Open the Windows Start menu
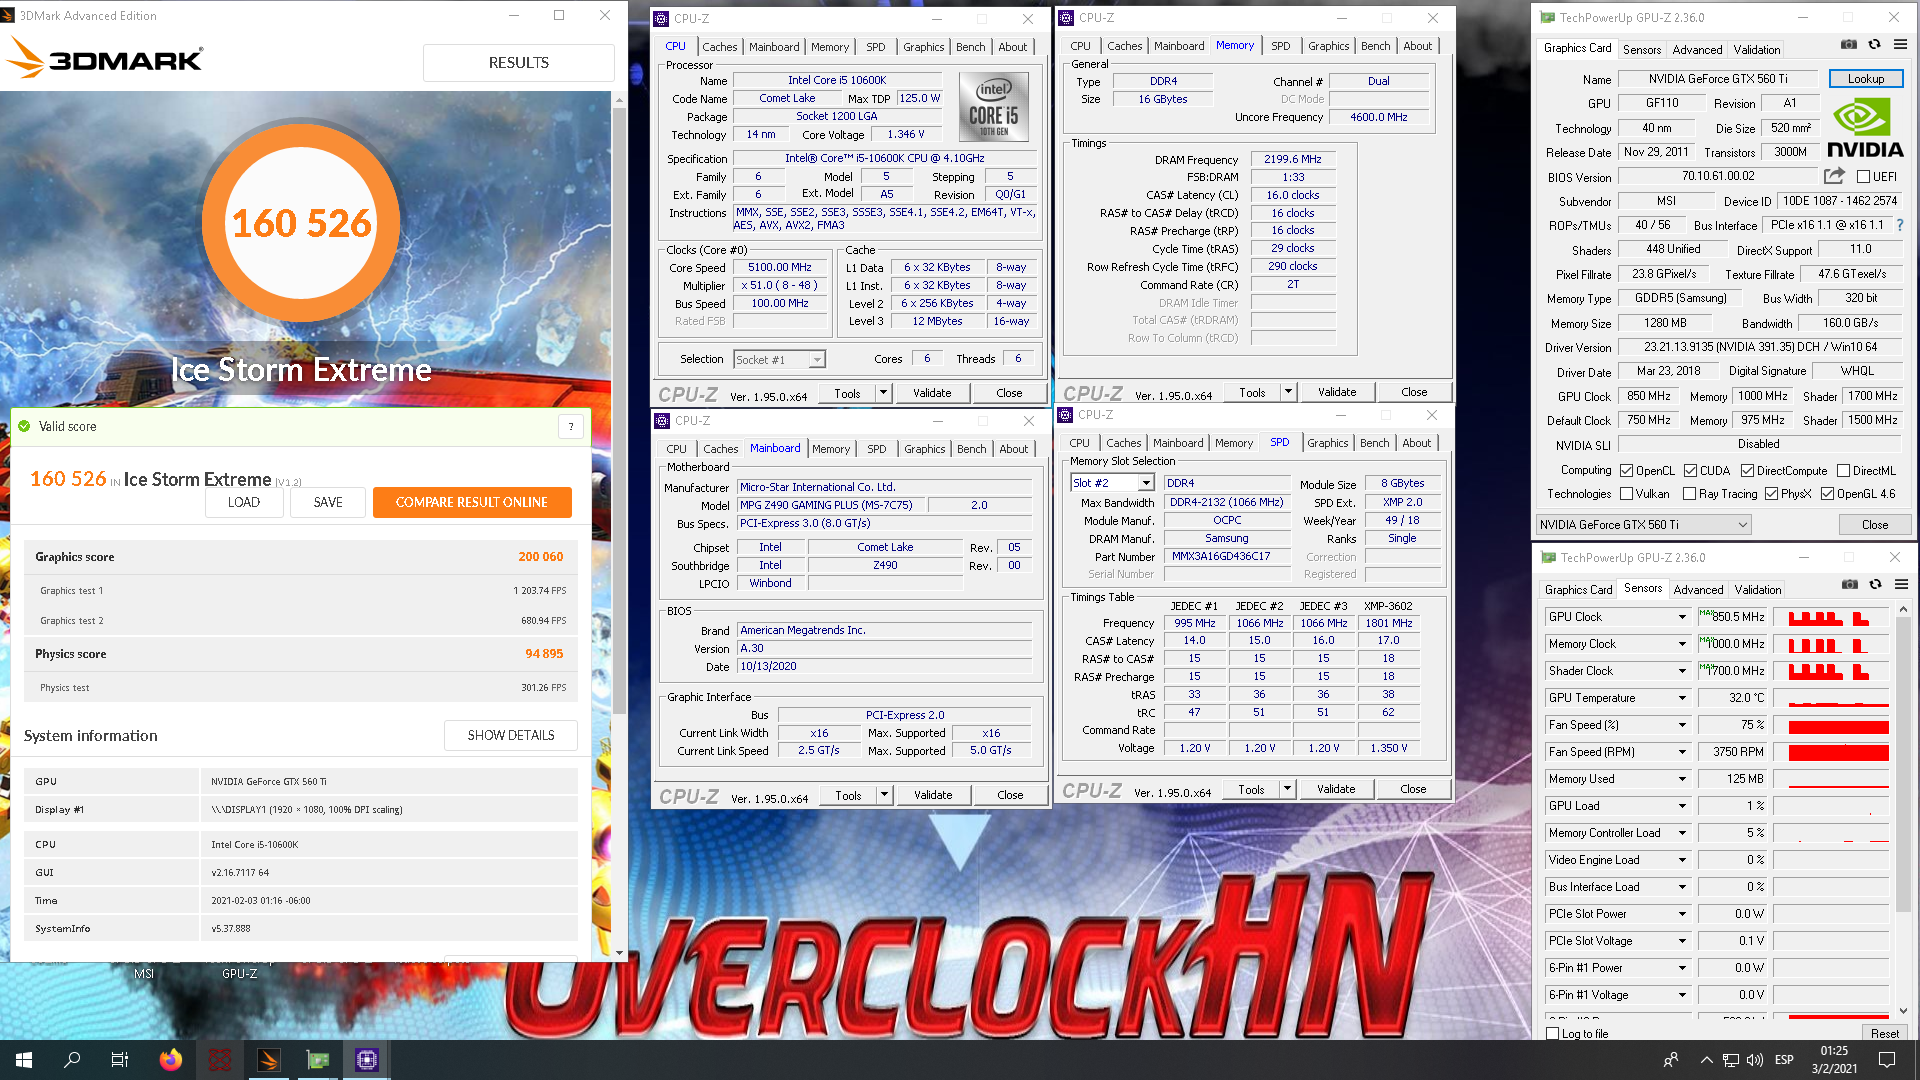 24,1060
